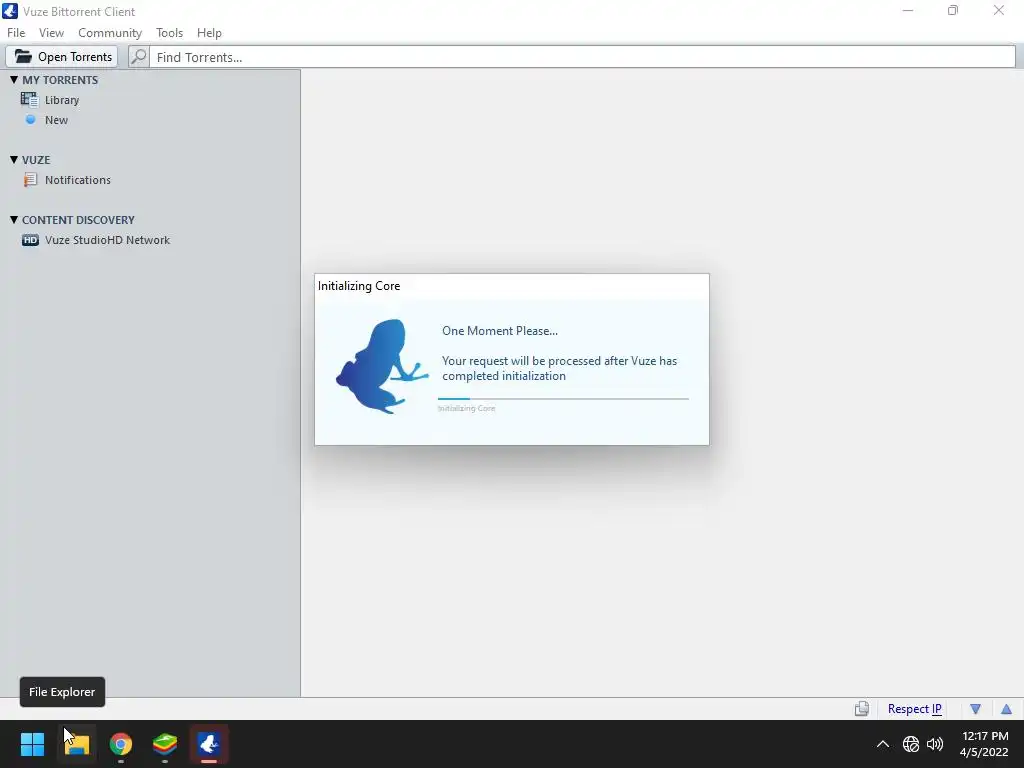Select Library in the sidebar
The height and width of the screenshot is (768, 1024).
tap(62, 100)
